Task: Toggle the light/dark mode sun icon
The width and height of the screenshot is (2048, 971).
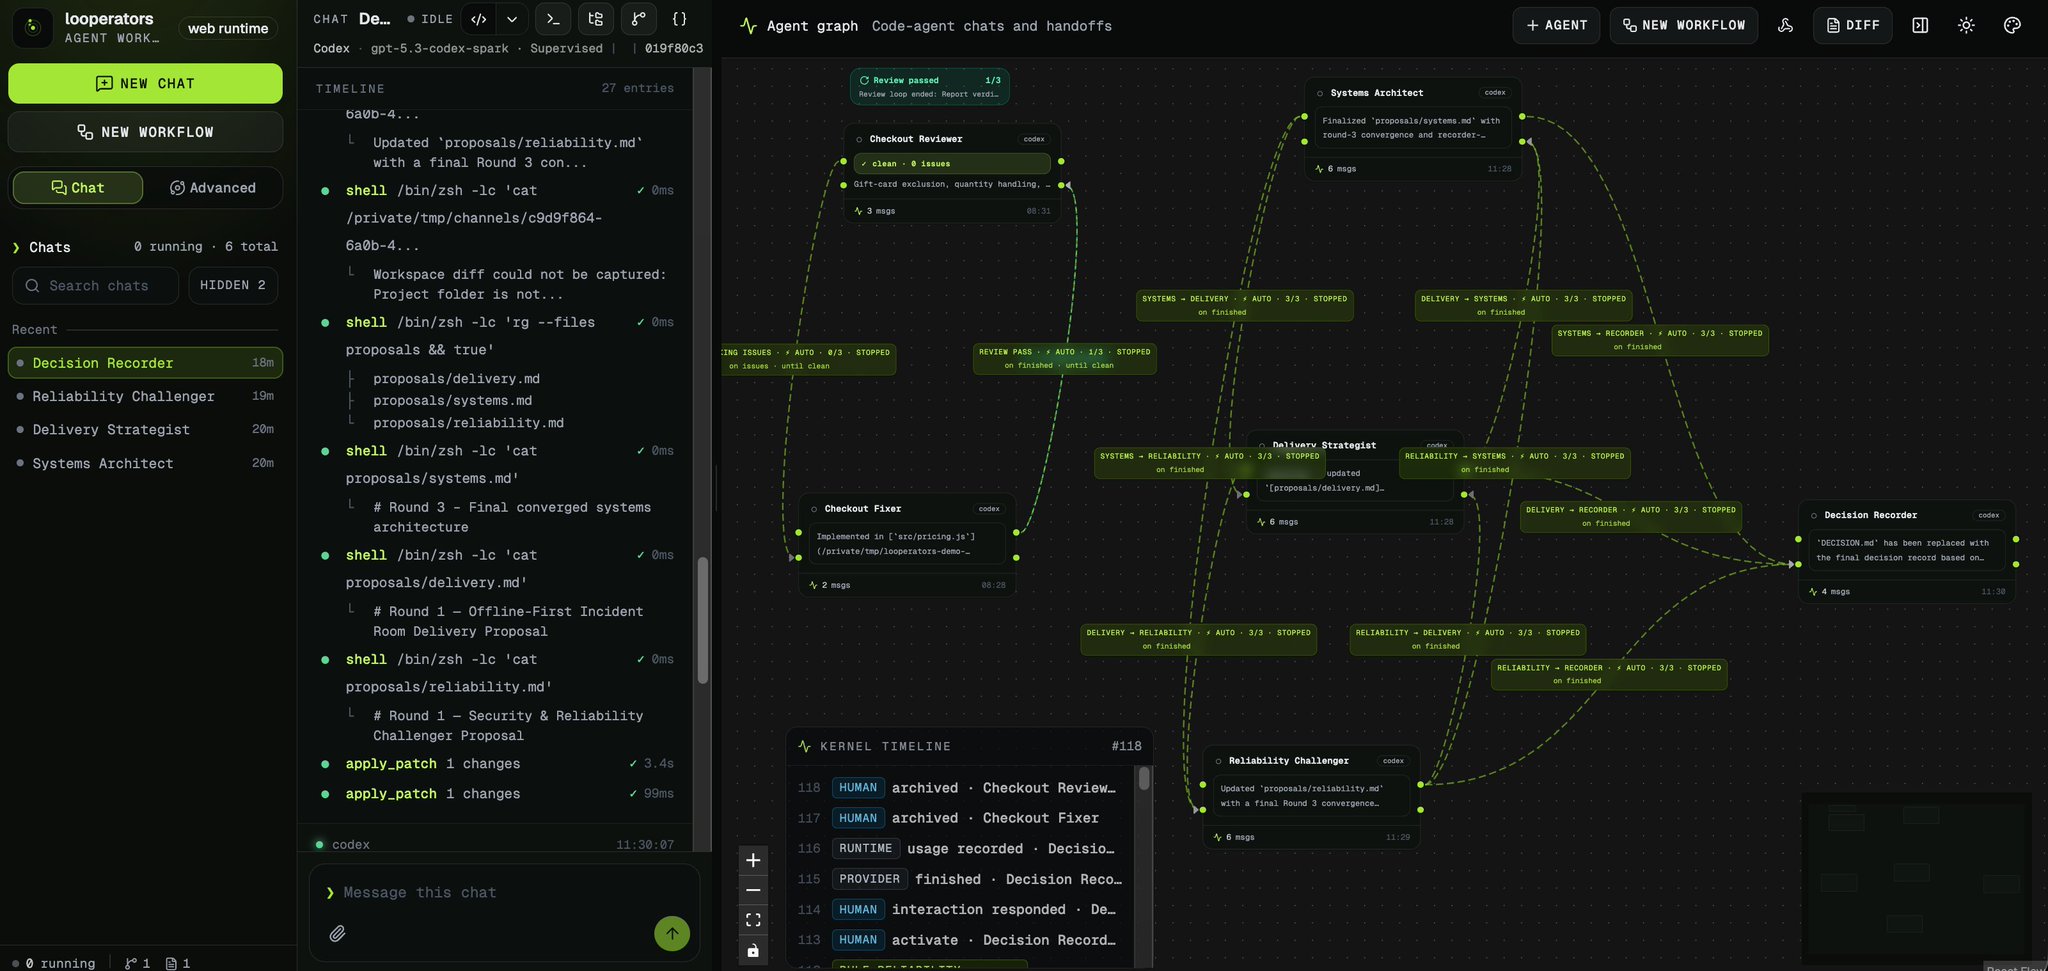Action: click(x=1966, y=25)
